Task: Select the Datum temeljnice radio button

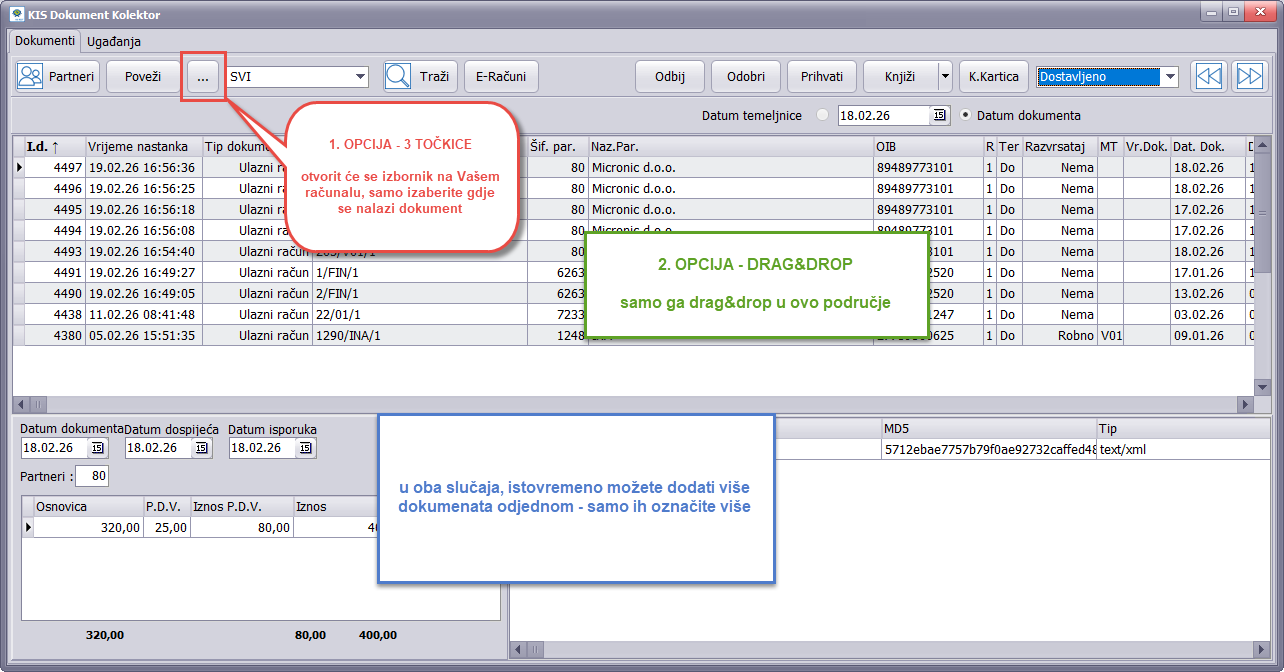Action: (x=823, y=115)
